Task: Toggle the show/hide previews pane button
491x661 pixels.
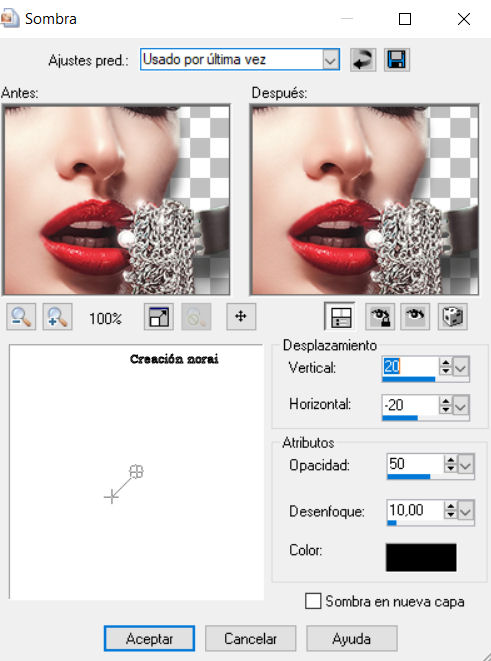Action: 339,317
